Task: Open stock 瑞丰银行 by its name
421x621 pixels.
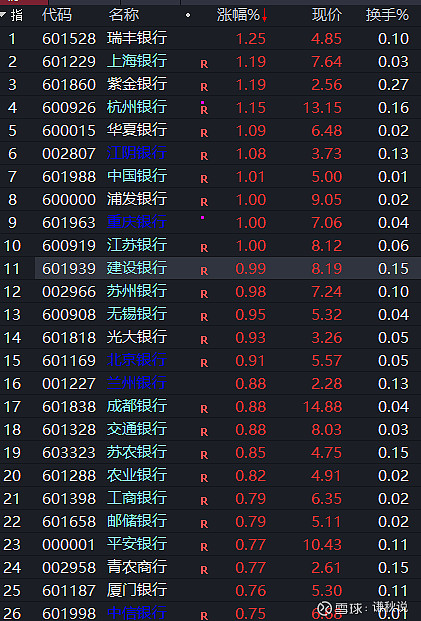Action: click(x=137, y=38)
